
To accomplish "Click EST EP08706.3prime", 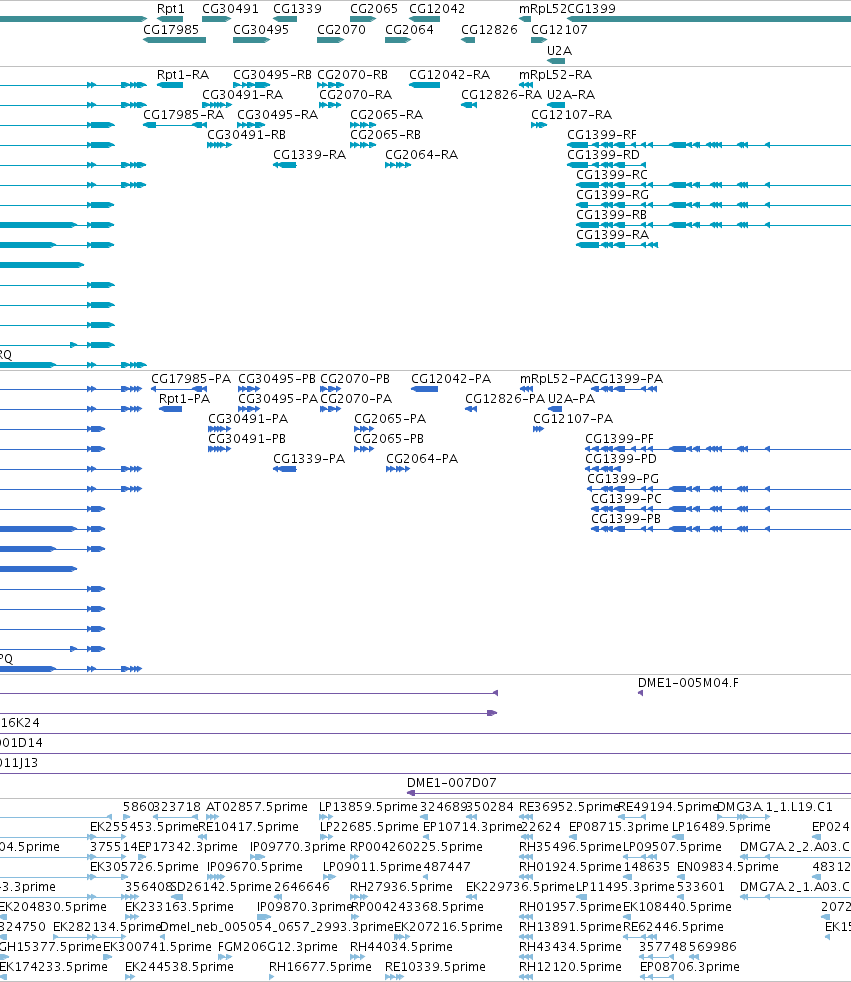I will (689, 968).
